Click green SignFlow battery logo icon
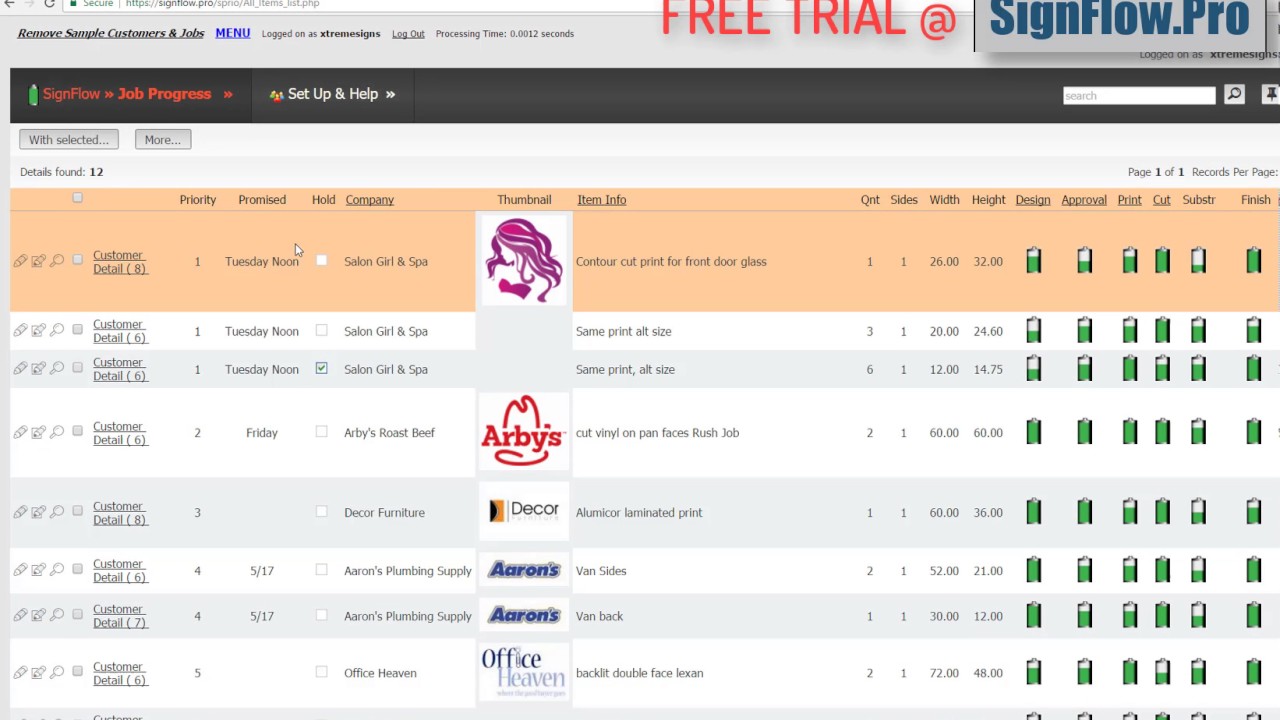The height and width of the screenshot is (720, 1280). [x=33, y=94]
